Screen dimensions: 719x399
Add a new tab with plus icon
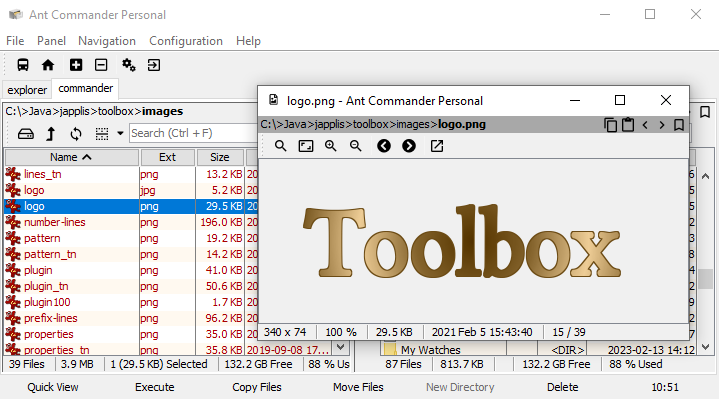pos(76,65)
